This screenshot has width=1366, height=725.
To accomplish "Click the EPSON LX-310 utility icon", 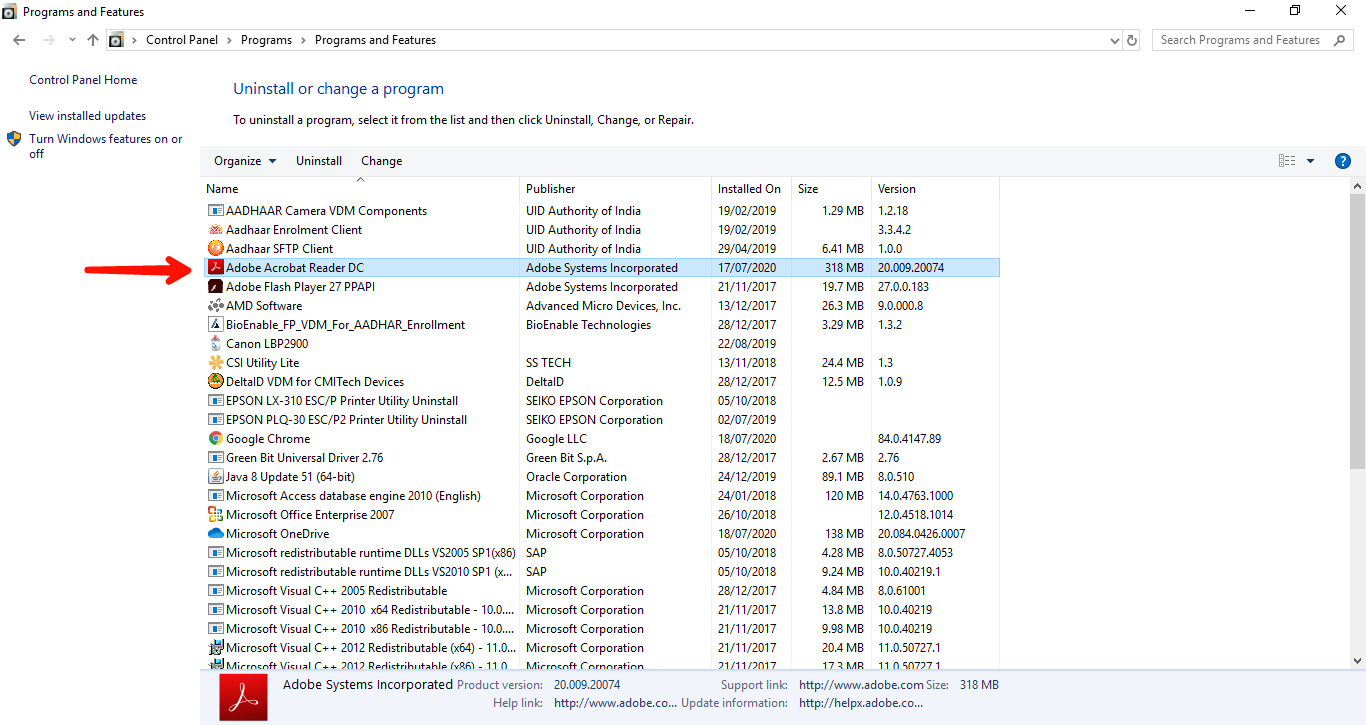I will (x=215, y=401).
